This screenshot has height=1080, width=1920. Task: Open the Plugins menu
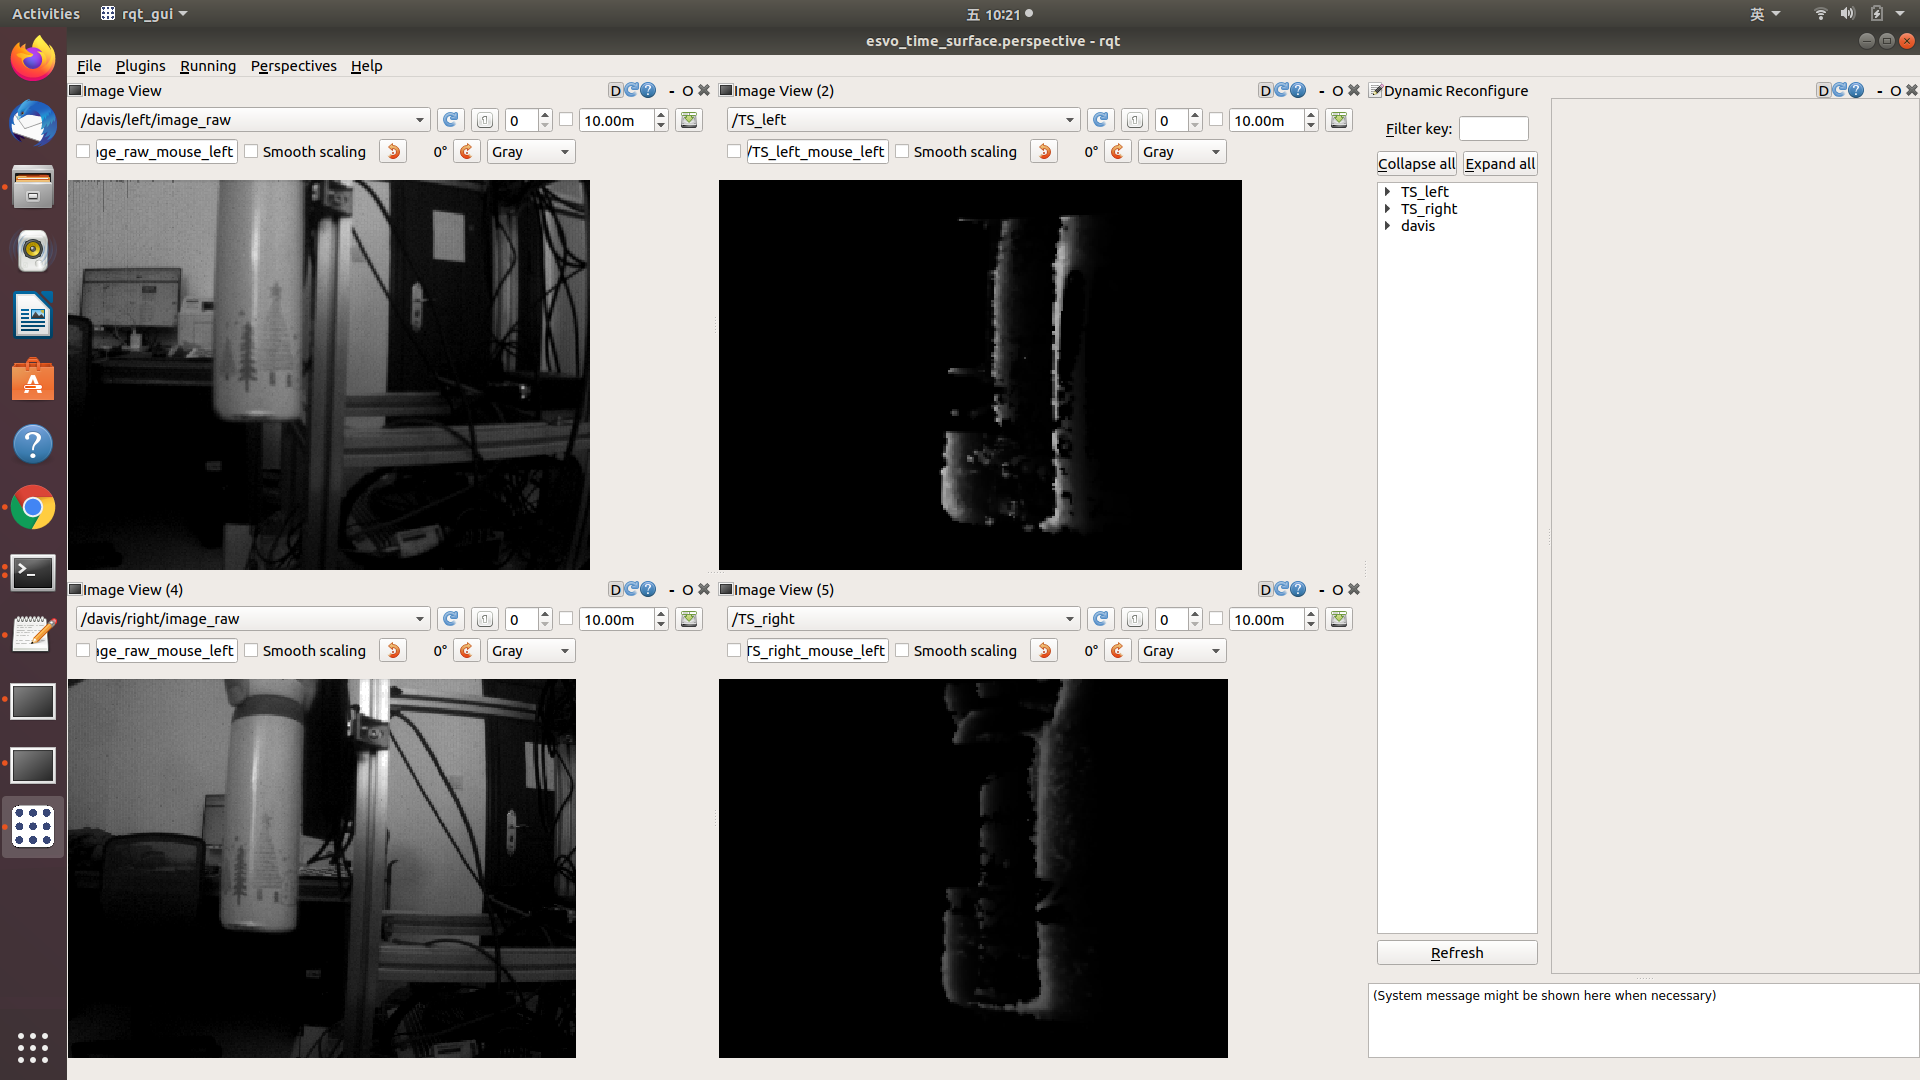point(140,66)
